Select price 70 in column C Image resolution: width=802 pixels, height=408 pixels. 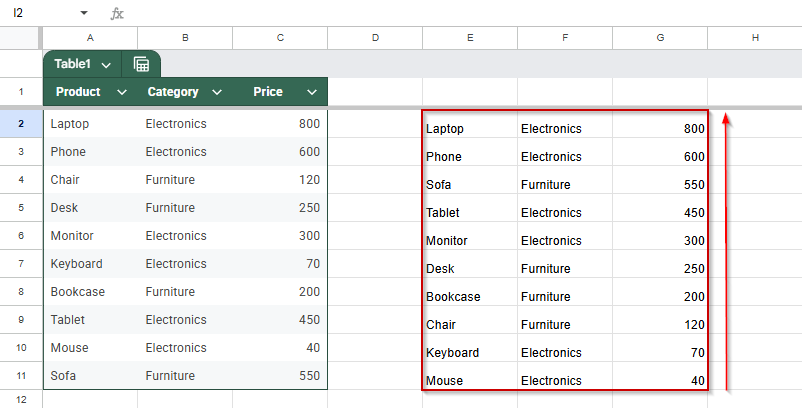[280, 264]
